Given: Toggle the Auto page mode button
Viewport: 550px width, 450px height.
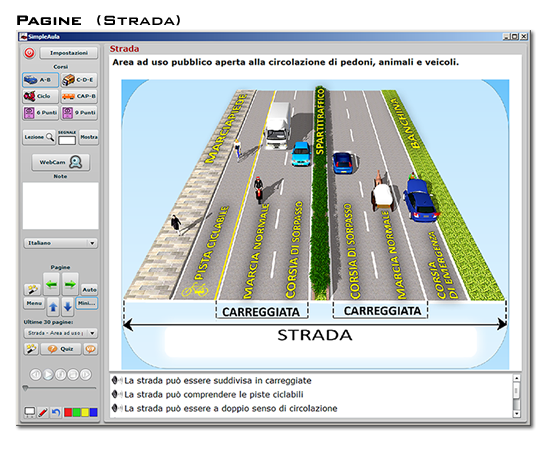Looking at the screenshot, I should coord(89,290).
